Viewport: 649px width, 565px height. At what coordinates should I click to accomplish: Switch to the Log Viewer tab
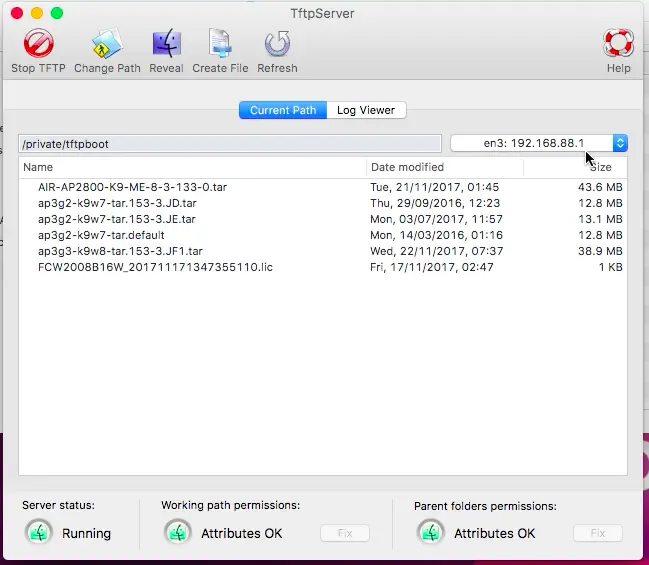[366, 110]
